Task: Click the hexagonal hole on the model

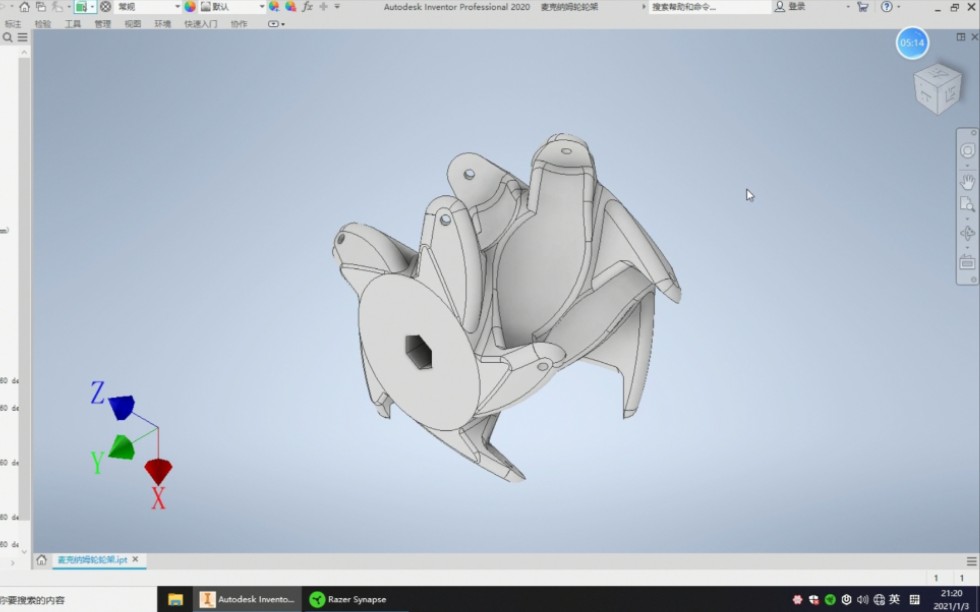Action: (x=419, y=352)
